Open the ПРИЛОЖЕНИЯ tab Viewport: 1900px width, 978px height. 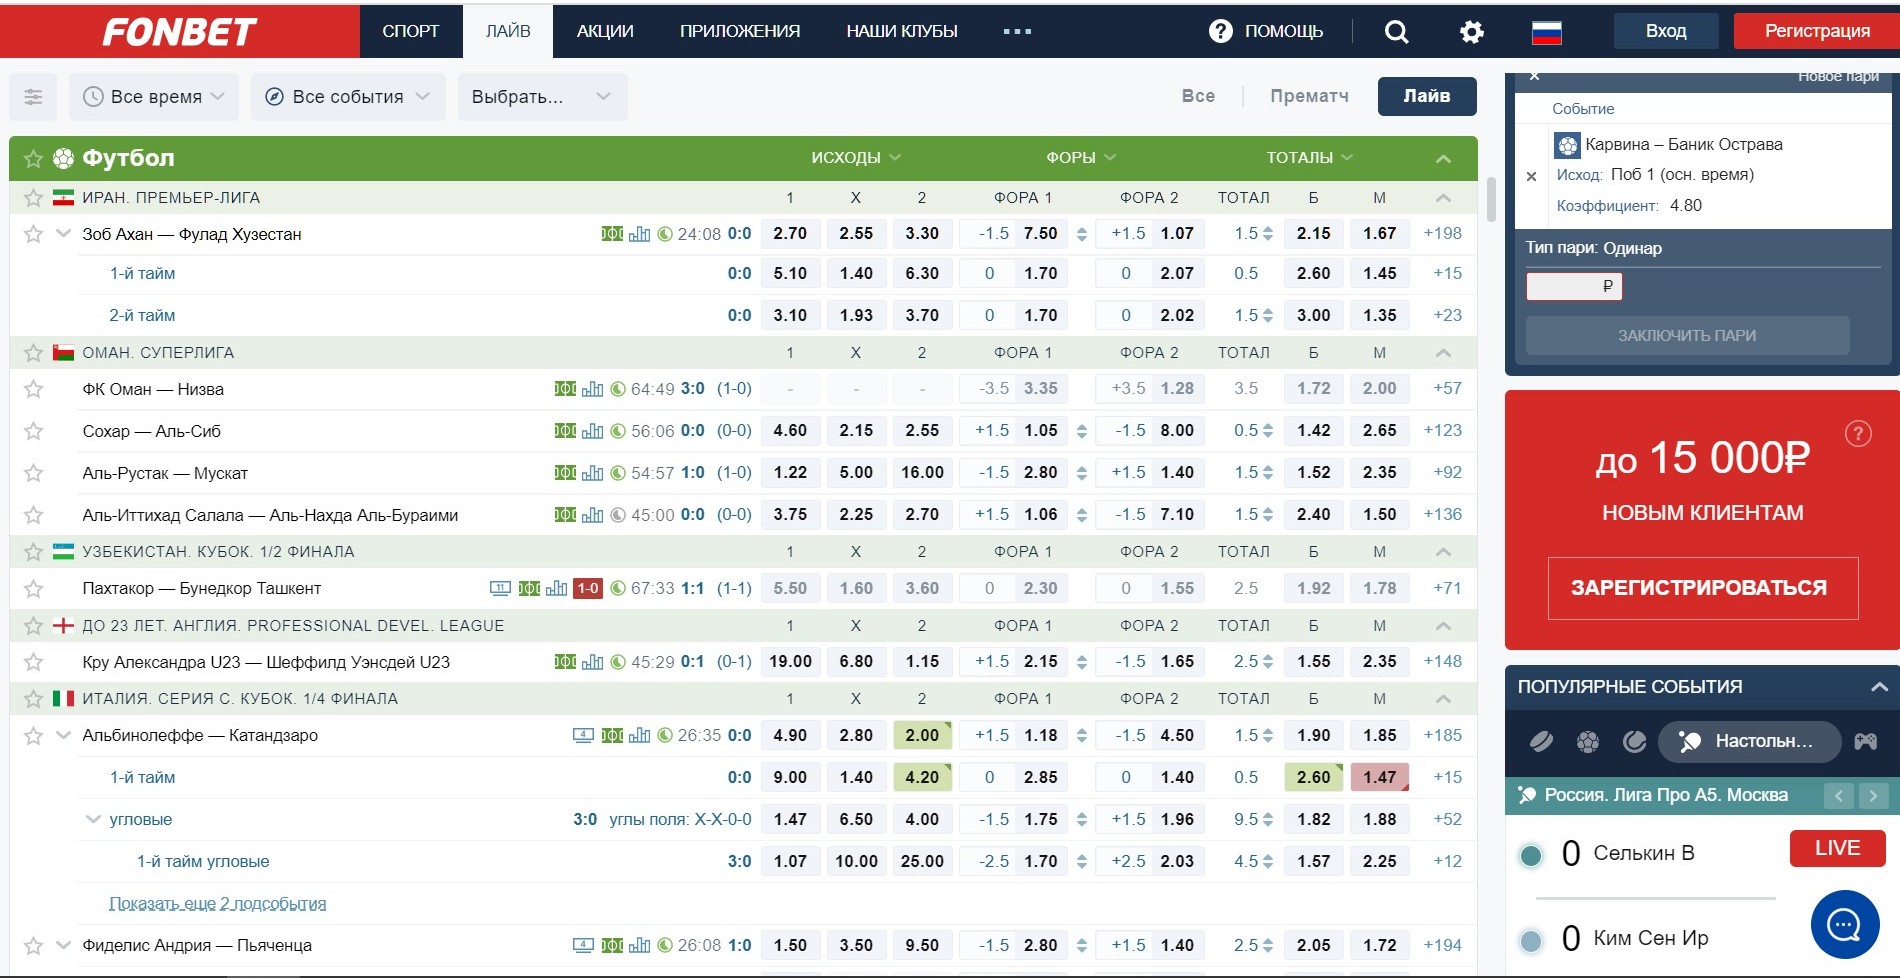740,31
